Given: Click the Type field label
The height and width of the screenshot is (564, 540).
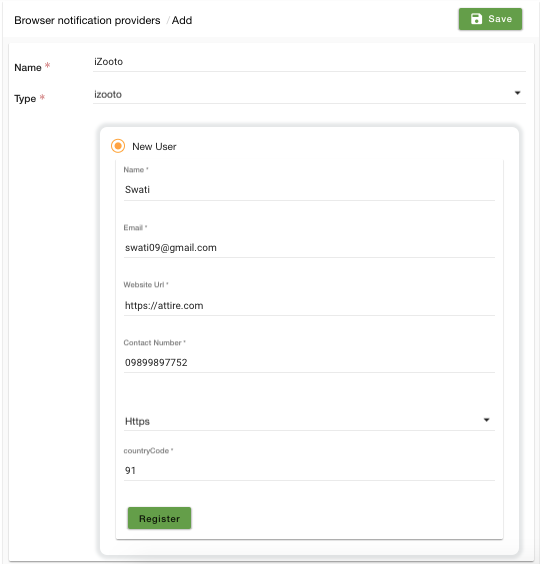Looking at the screenshot, I should click(25, 99).
